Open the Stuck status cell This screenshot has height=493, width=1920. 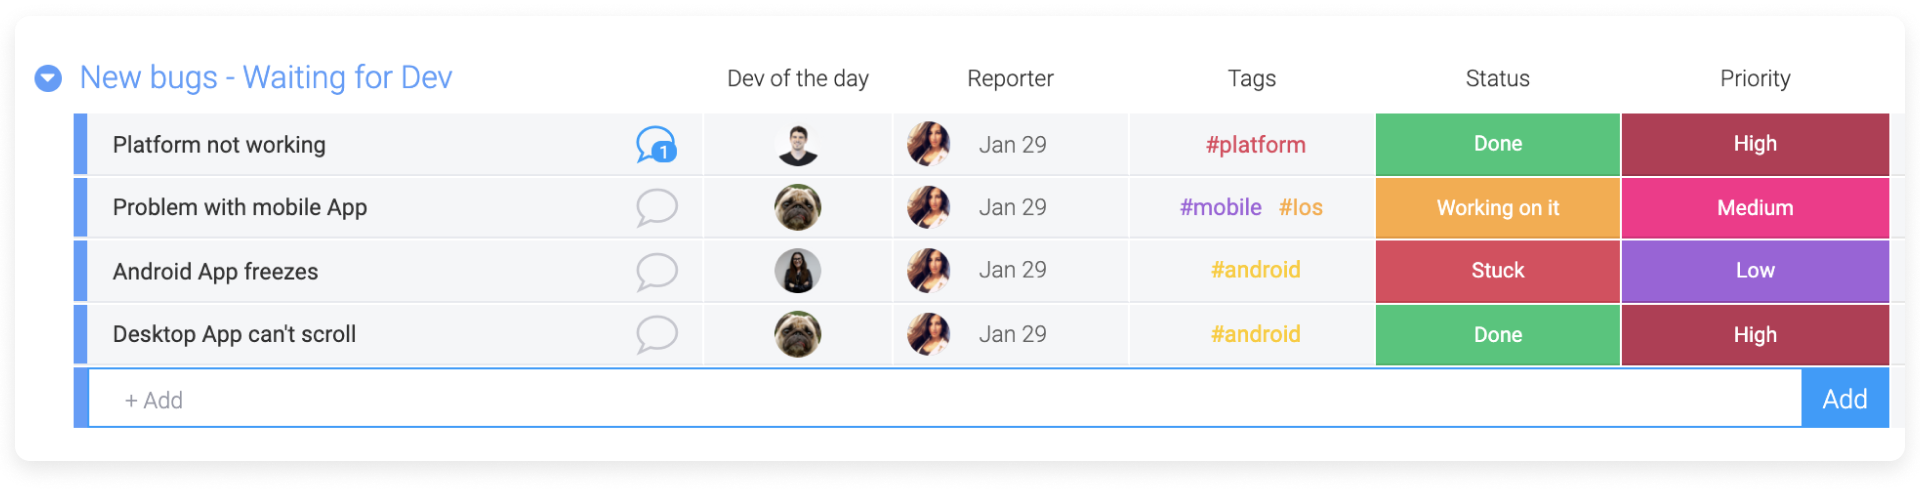pos(1497,271)
